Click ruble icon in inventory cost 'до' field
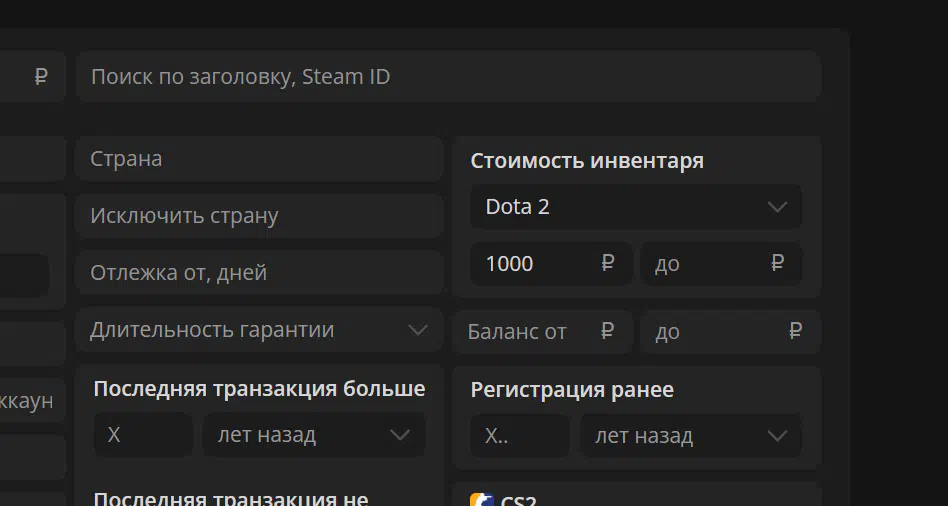This screenshot has width=948, height=506. (778, 264)
